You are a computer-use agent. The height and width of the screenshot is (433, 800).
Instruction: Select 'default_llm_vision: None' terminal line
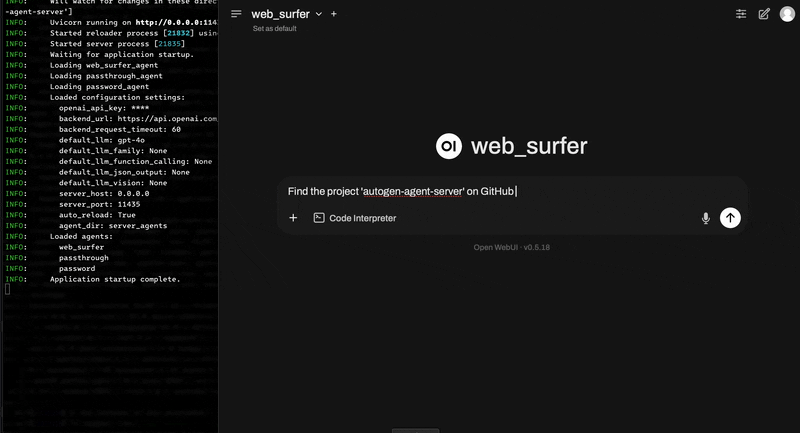point(113,183)
